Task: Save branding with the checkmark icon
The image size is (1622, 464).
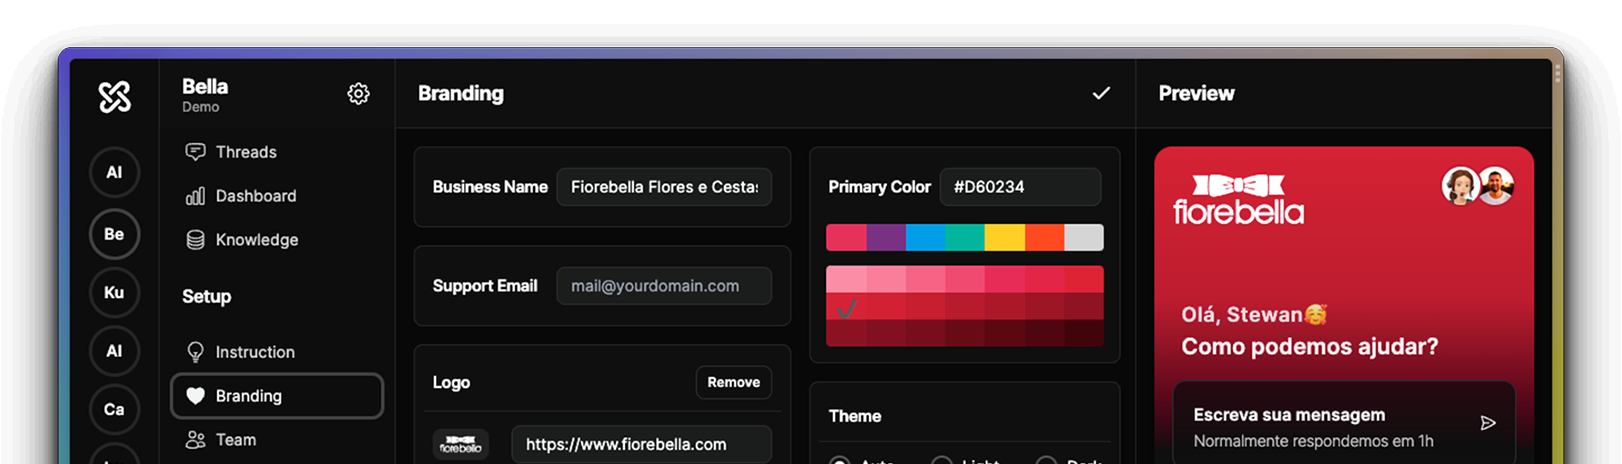Action: point(1101,93)
